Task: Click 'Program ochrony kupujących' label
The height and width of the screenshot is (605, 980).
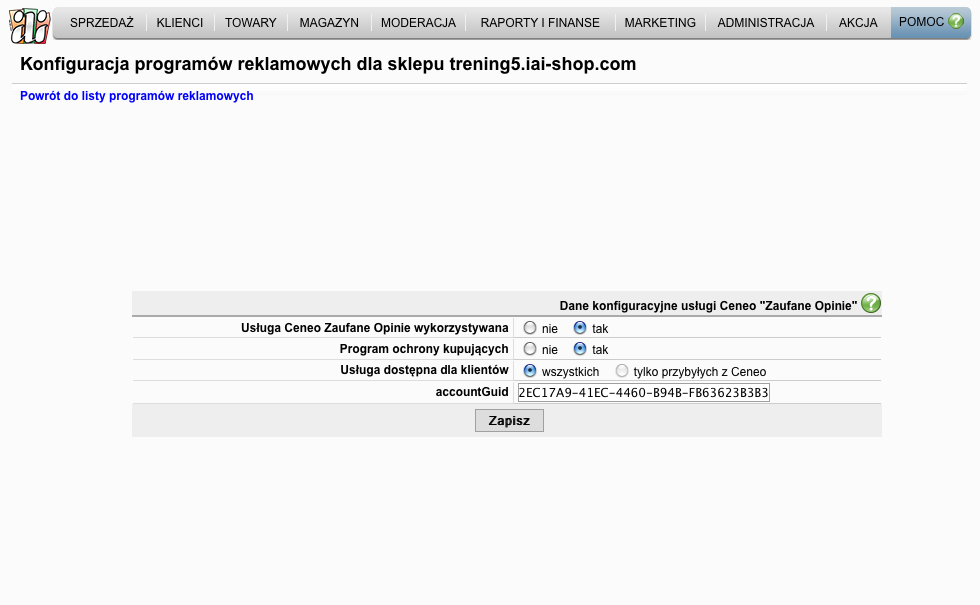Action: point(424,349)
